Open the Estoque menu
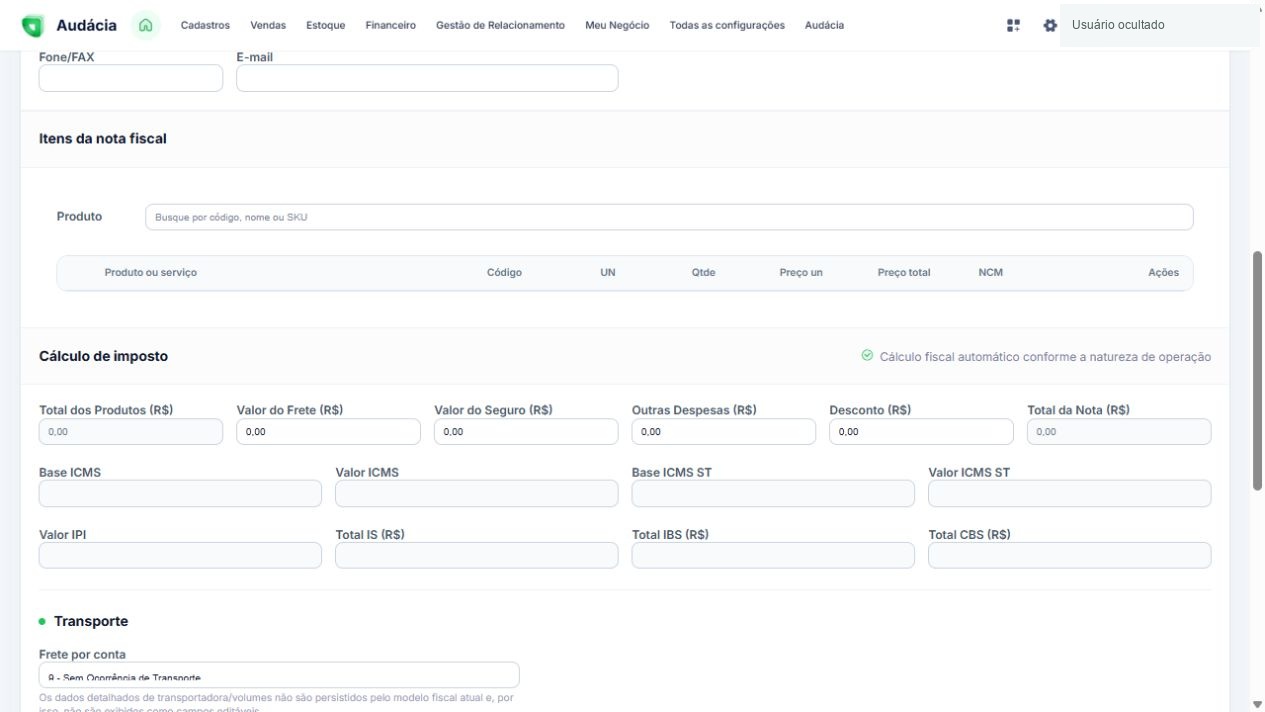This screenshot has width=1265, height=712. click(326, 25)
